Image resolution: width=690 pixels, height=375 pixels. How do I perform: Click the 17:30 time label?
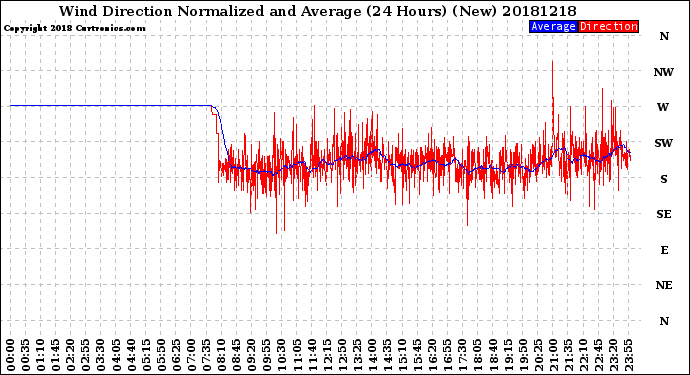coord(463,355)
